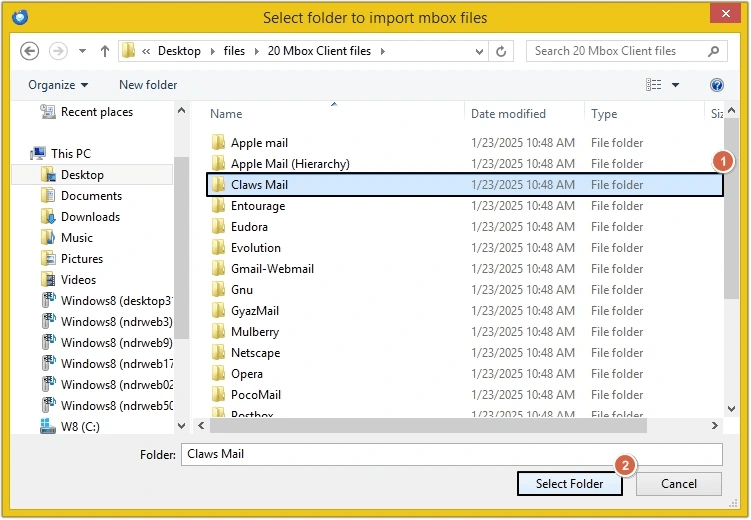Click file list scroll right arrow

pyautogui.click(x=715, y=425)
